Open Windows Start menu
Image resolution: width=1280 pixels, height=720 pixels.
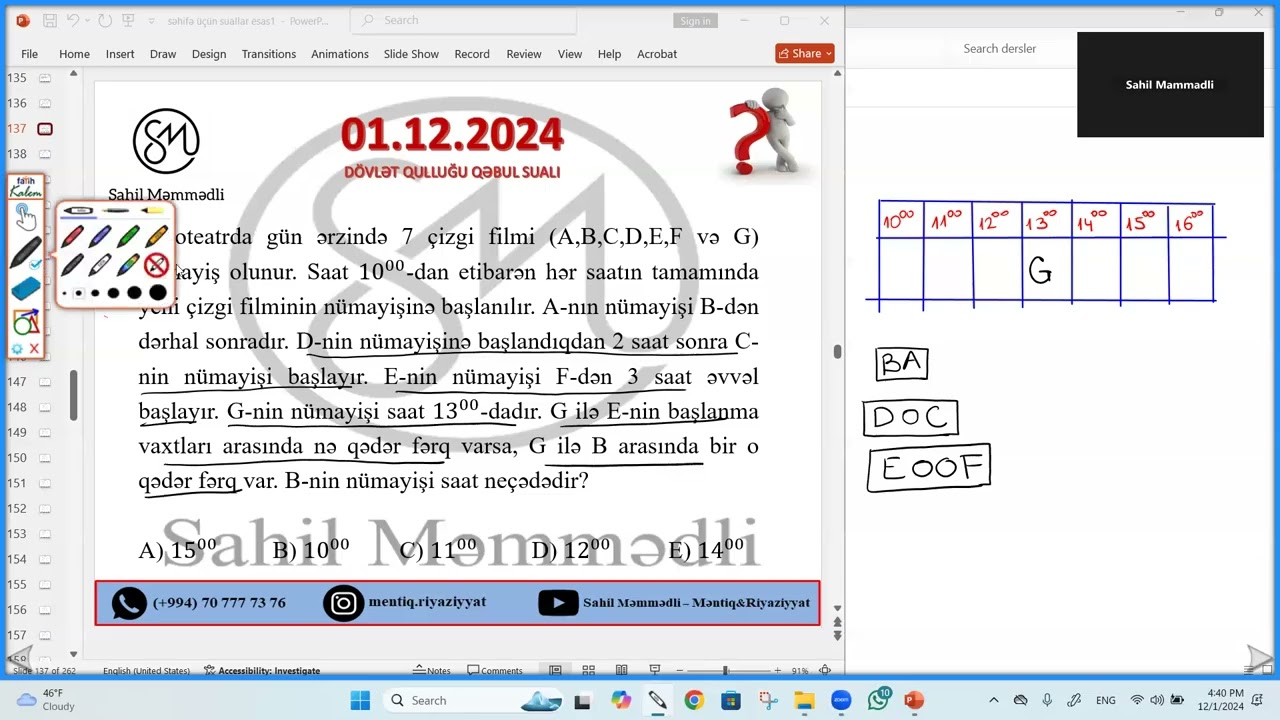click(x=360, y=700)
